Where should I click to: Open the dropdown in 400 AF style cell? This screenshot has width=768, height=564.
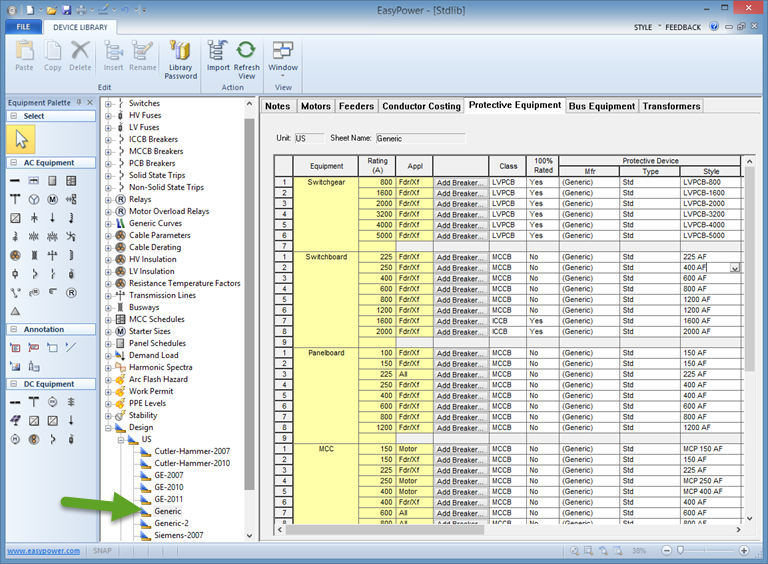point(735,268)
